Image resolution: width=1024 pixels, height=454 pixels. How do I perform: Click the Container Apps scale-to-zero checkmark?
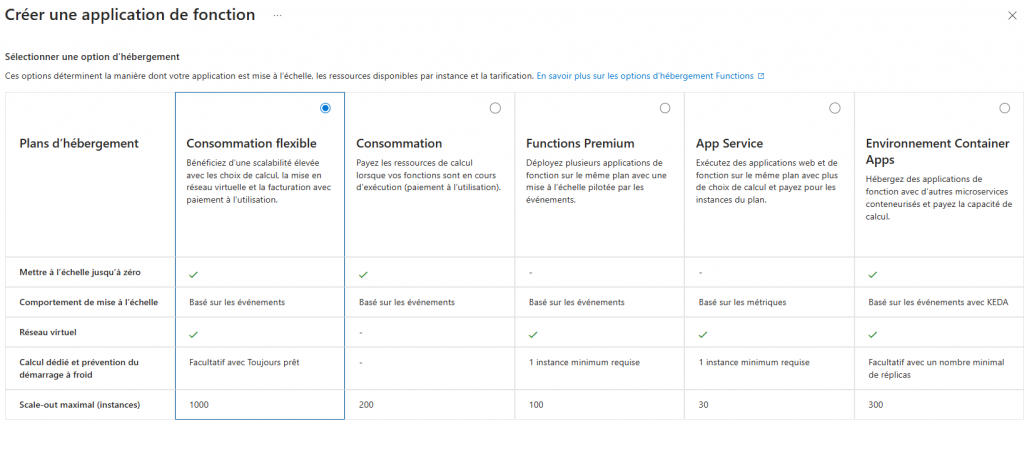[872, 274]
